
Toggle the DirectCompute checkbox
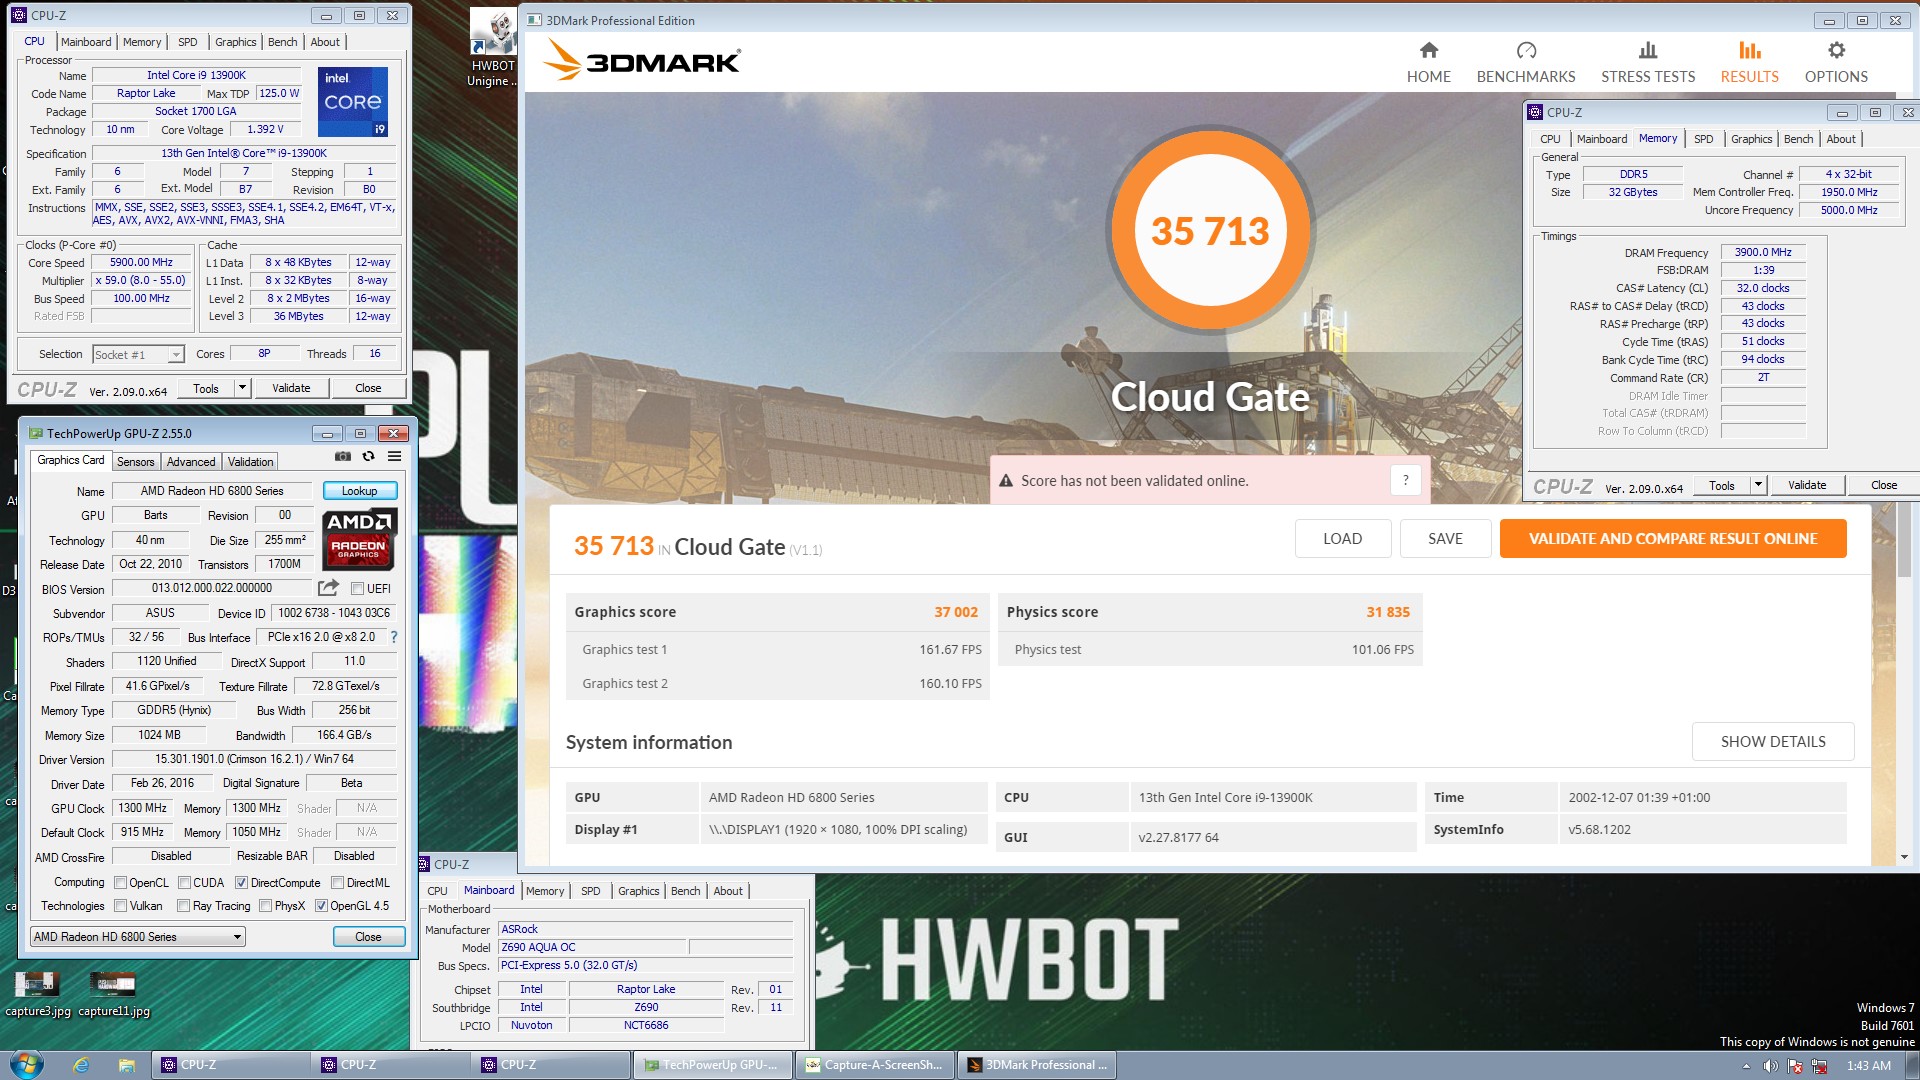[241, 882]
